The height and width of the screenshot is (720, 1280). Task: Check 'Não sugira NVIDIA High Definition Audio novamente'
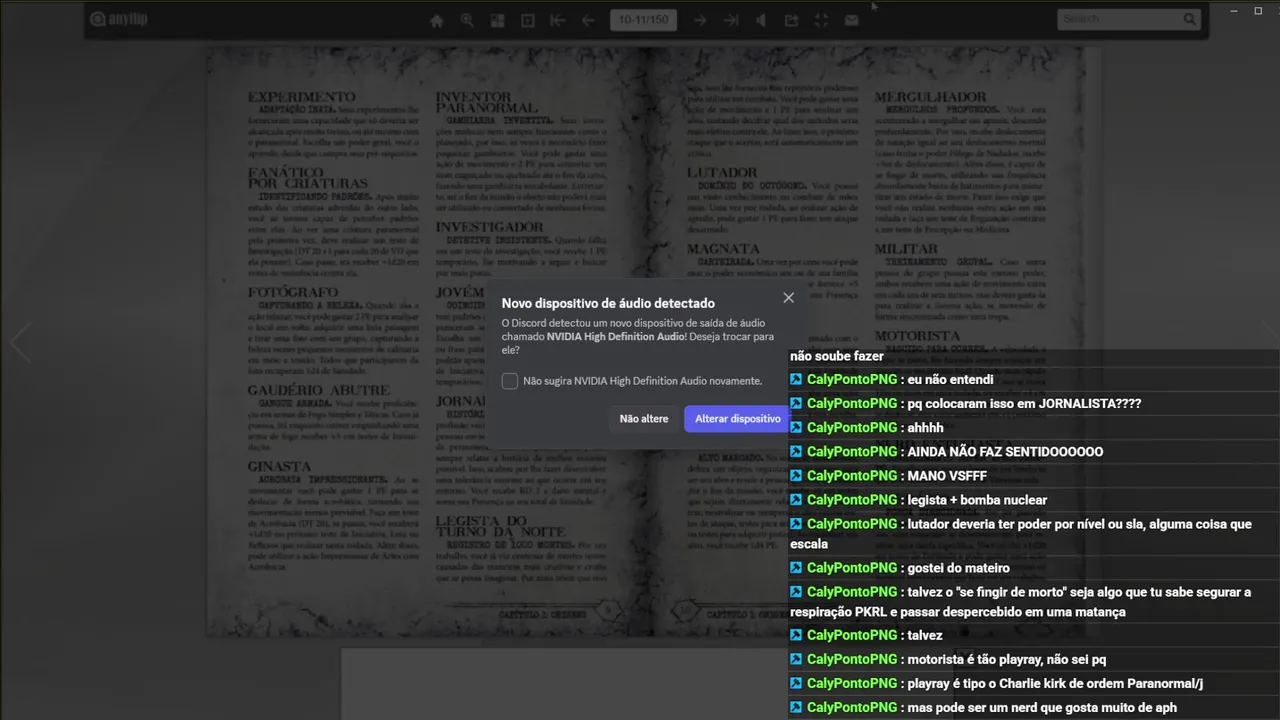[510, 381]
